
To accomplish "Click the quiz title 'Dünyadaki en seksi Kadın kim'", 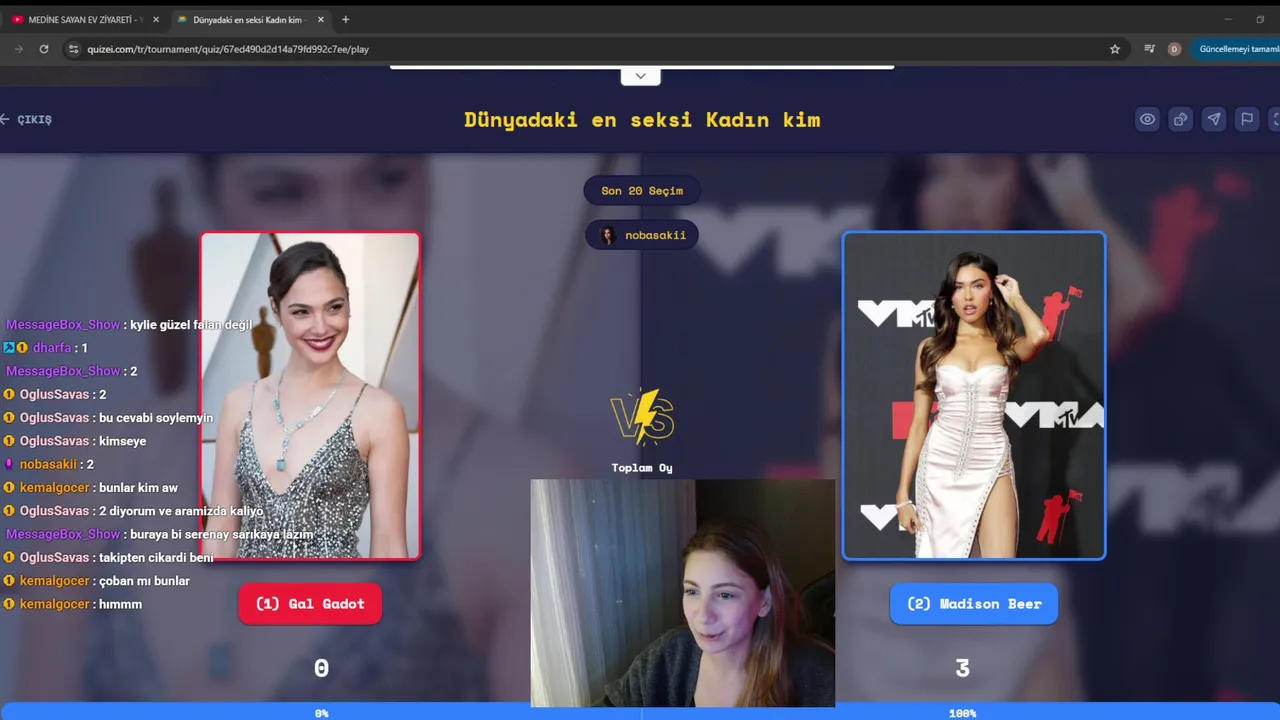I will (642, 119).
